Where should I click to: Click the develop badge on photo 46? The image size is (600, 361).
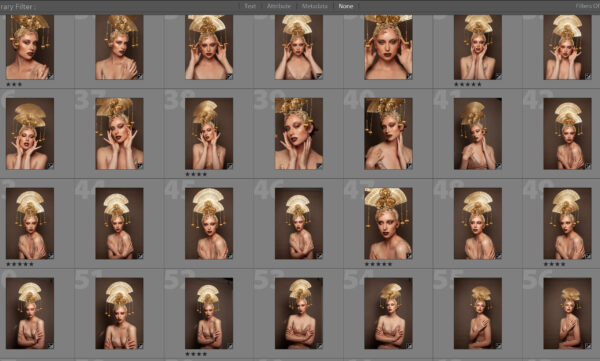pos(319,256)
